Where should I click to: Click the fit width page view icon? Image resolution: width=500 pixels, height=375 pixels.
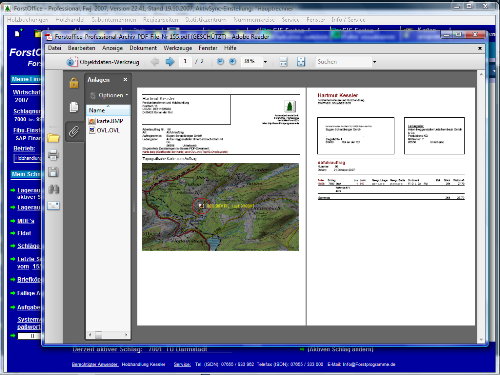283,62
